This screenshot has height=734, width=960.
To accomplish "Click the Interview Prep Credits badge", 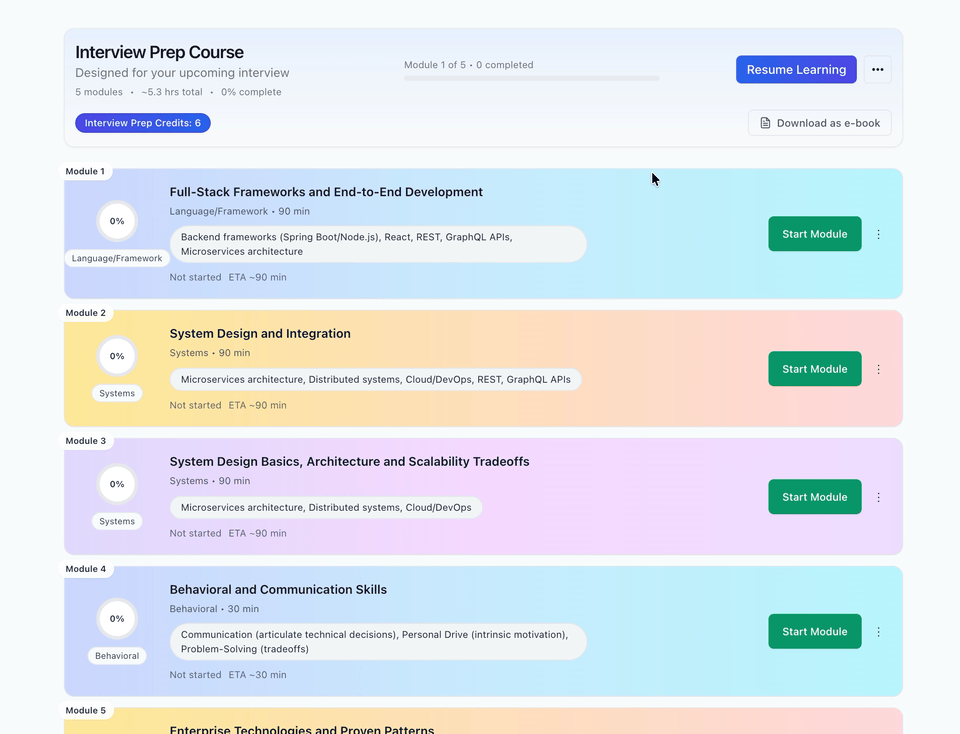I will (142, 122).
